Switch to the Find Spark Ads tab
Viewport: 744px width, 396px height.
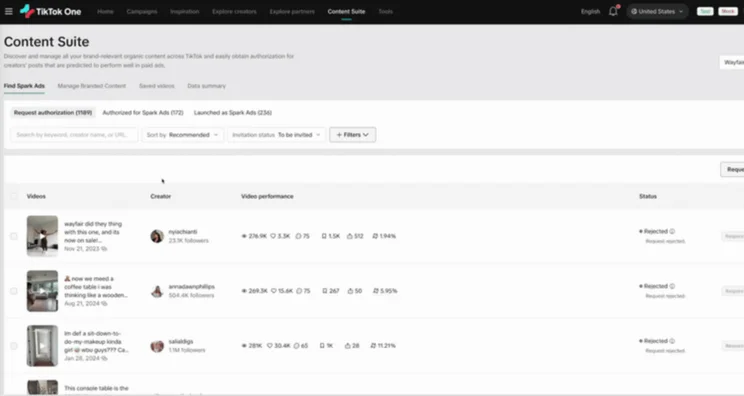(24, 86)
